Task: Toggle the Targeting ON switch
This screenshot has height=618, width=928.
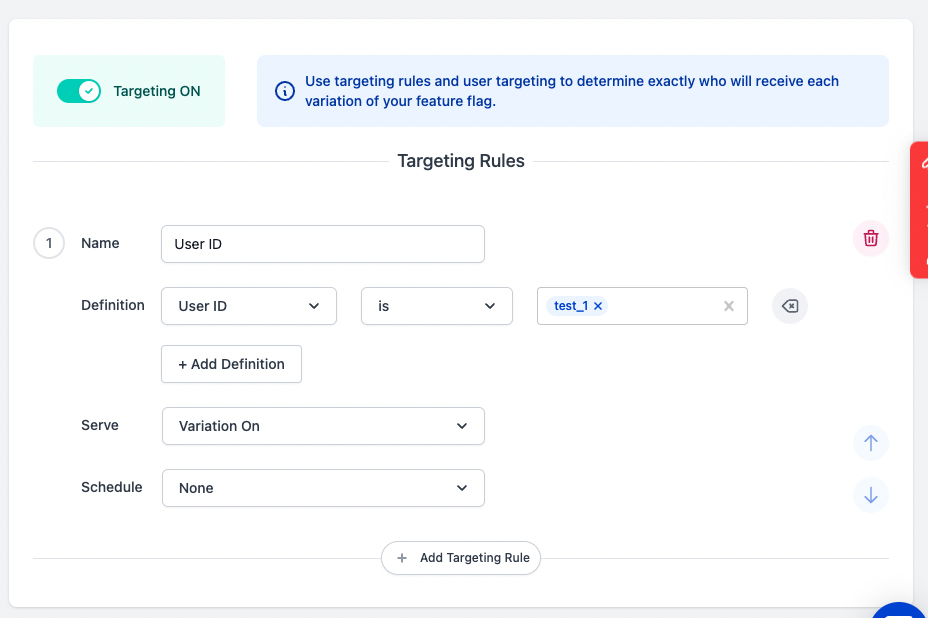Action: click(79, 91)
